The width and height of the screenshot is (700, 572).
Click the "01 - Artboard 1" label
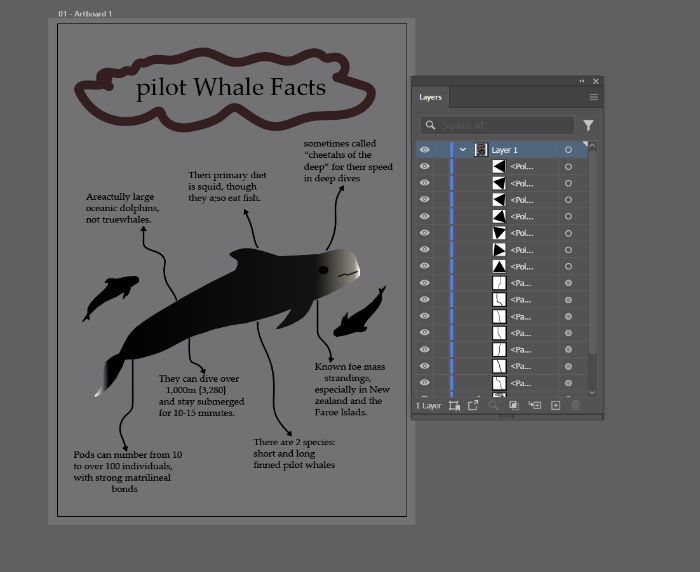click(85, 14)
